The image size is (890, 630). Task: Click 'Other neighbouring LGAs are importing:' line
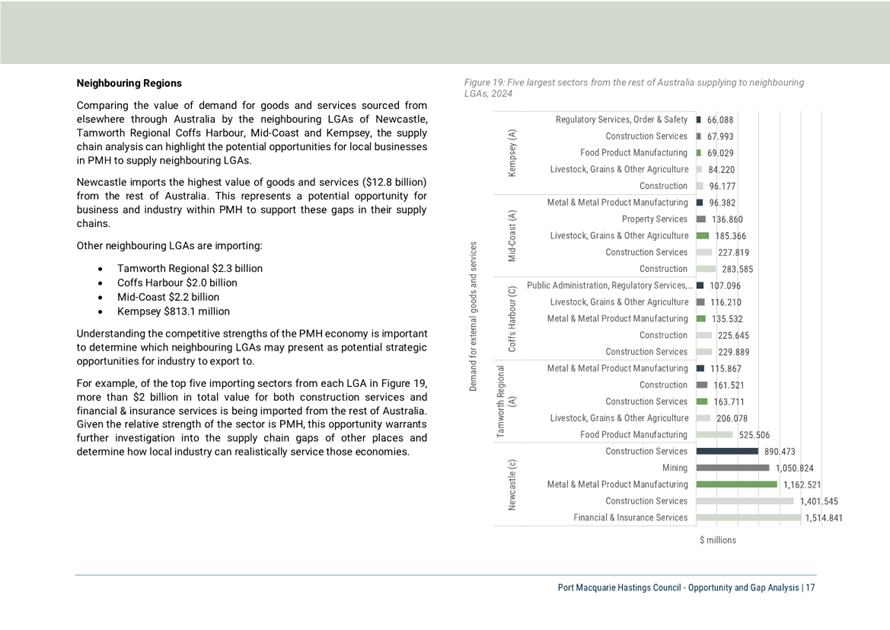tap(169, 246)
